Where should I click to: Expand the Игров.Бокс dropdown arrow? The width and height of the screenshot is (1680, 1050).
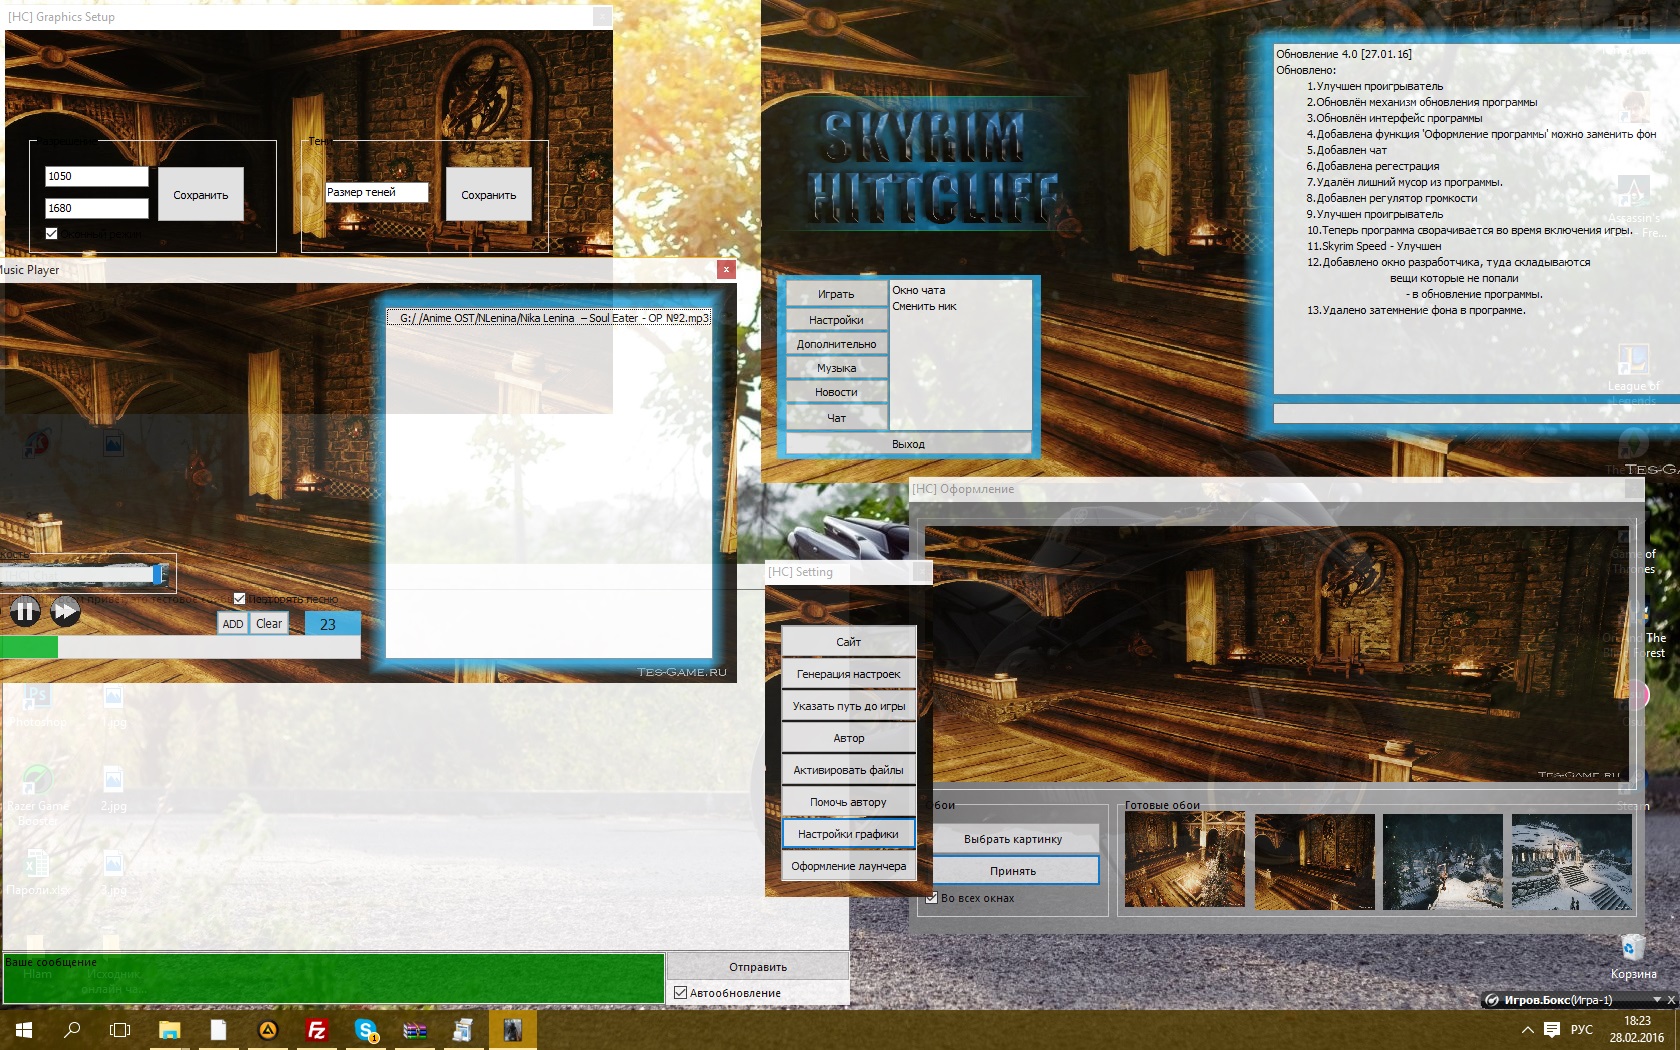[1656, 1000]
